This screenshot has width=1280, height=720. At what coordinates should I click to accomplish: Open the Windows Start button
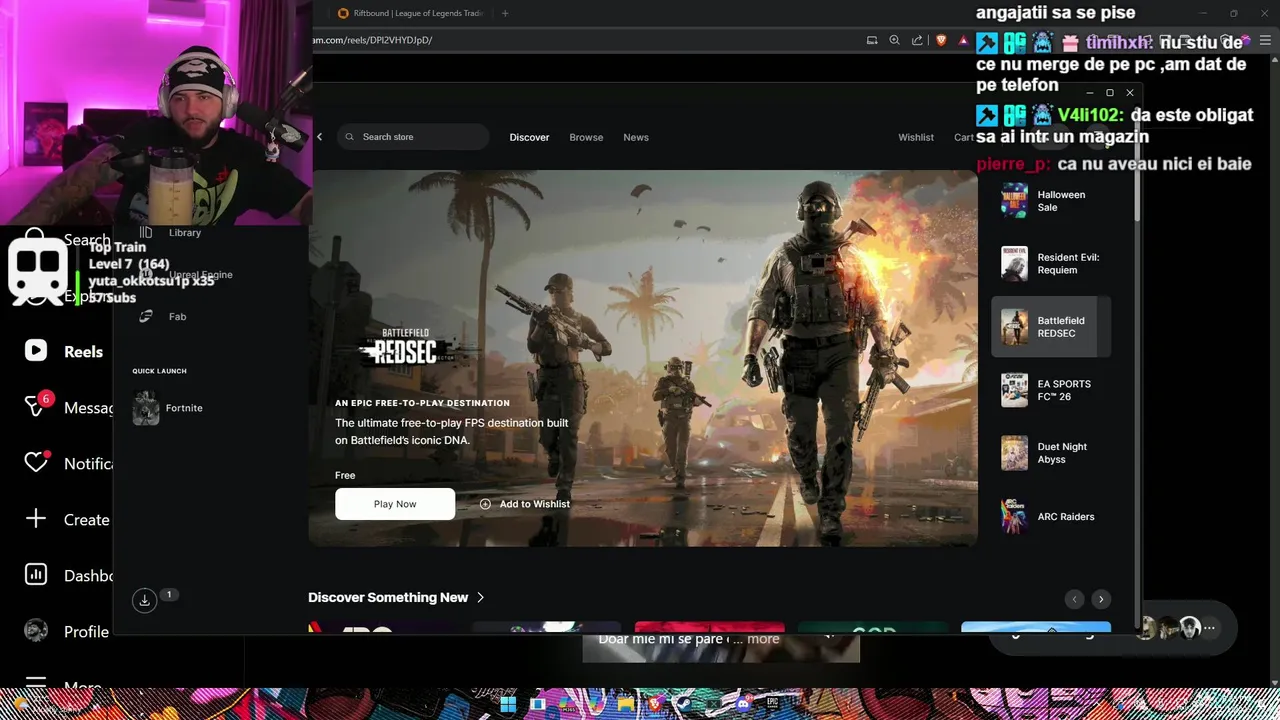[508, 704]
